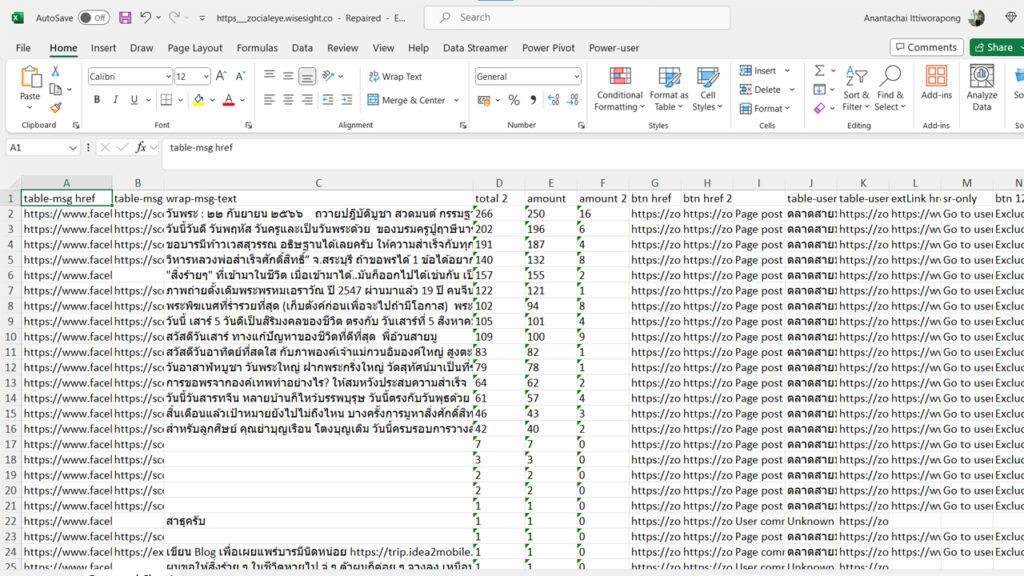The width and height of the screenshot is (1024, 576).
Task: Expand Merge & Center dropdown arrow
Action: tap(456, 100)
